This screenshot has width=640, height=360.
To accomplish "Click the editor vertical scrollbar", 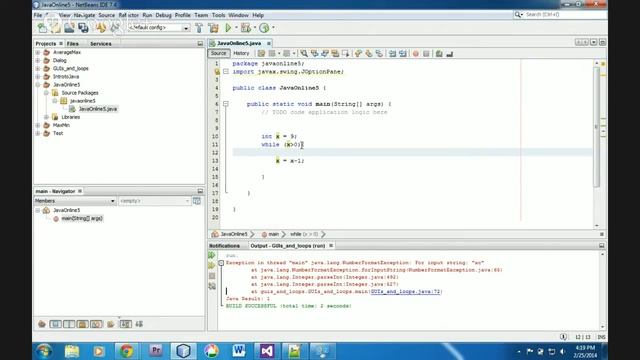I will coord(596,127).
